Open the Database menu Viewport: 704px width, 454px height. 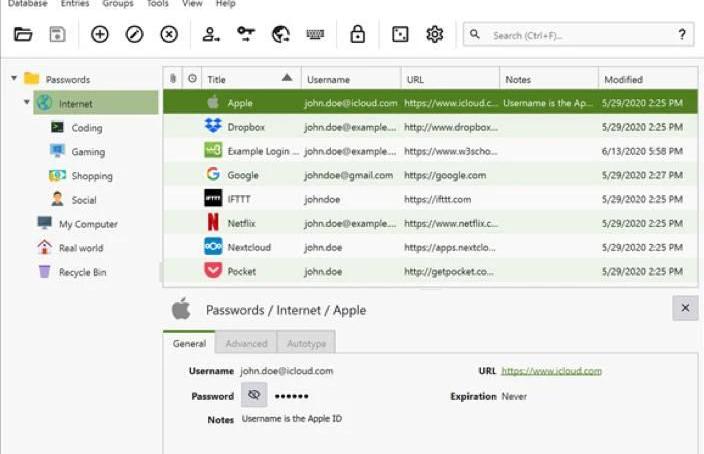point(27,4)
